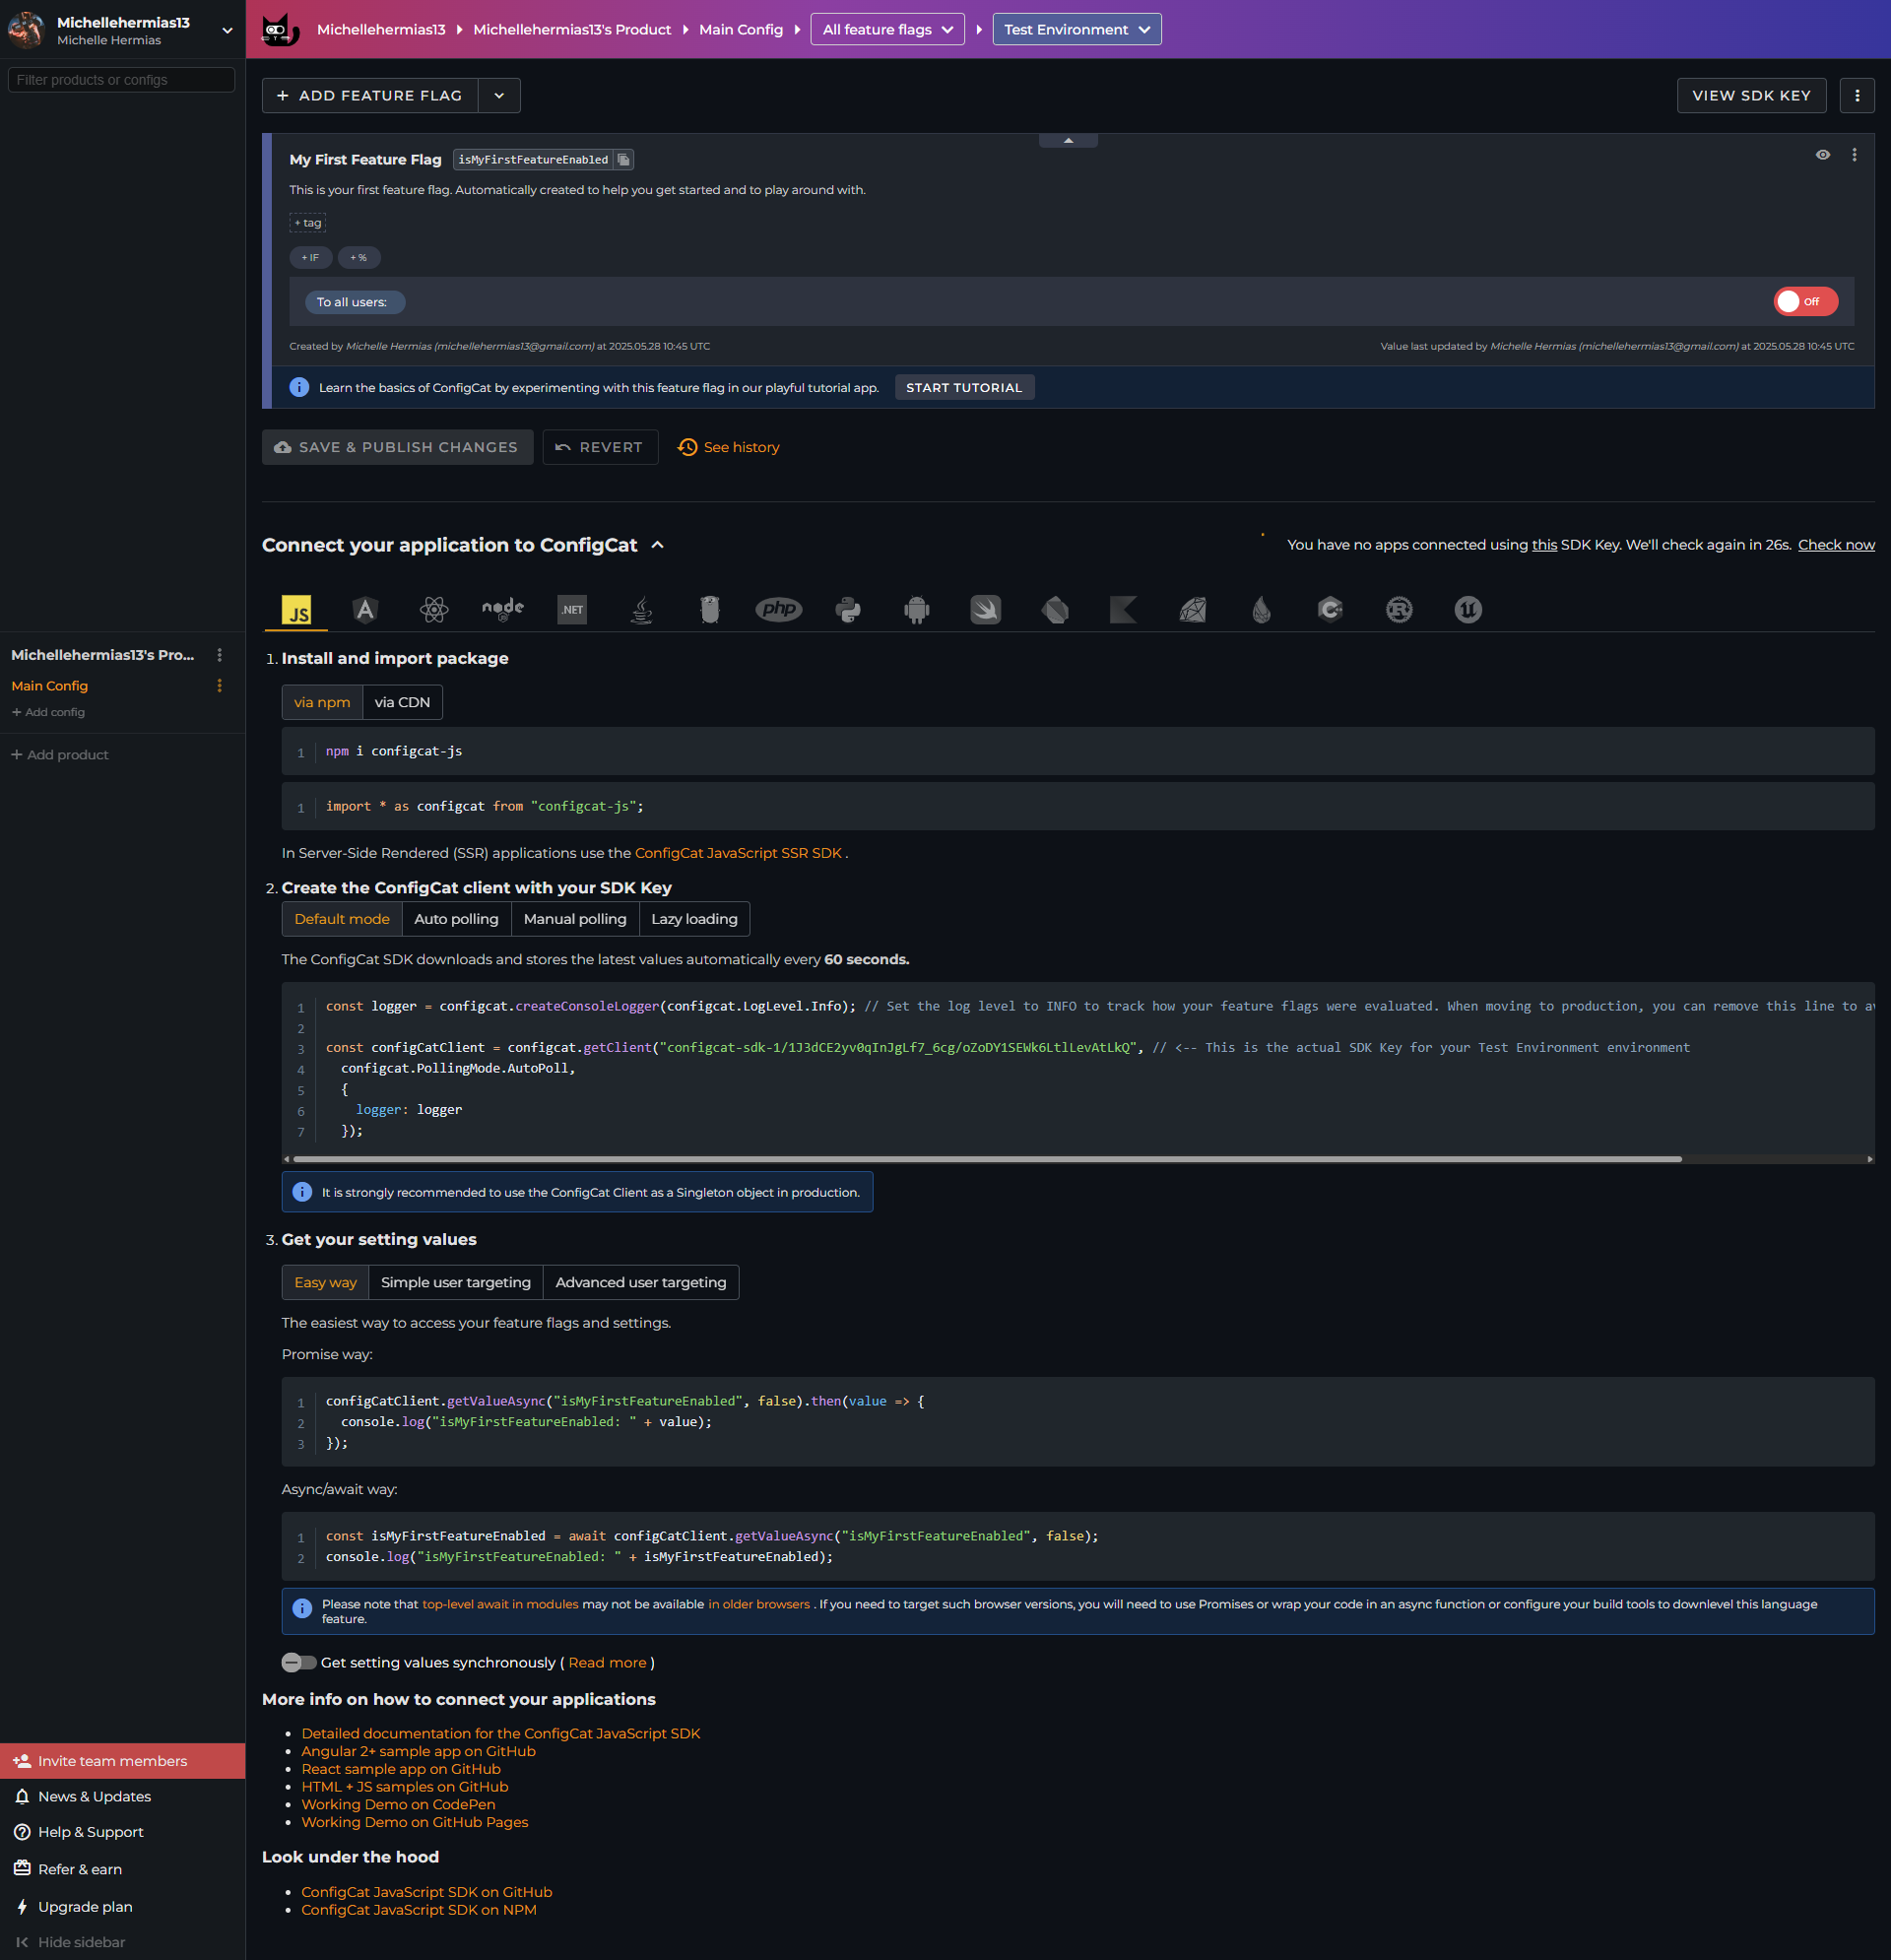The image size is (1891, 1960).
Task: Expand the account switcher chevron
Action: tap(227, 30)
